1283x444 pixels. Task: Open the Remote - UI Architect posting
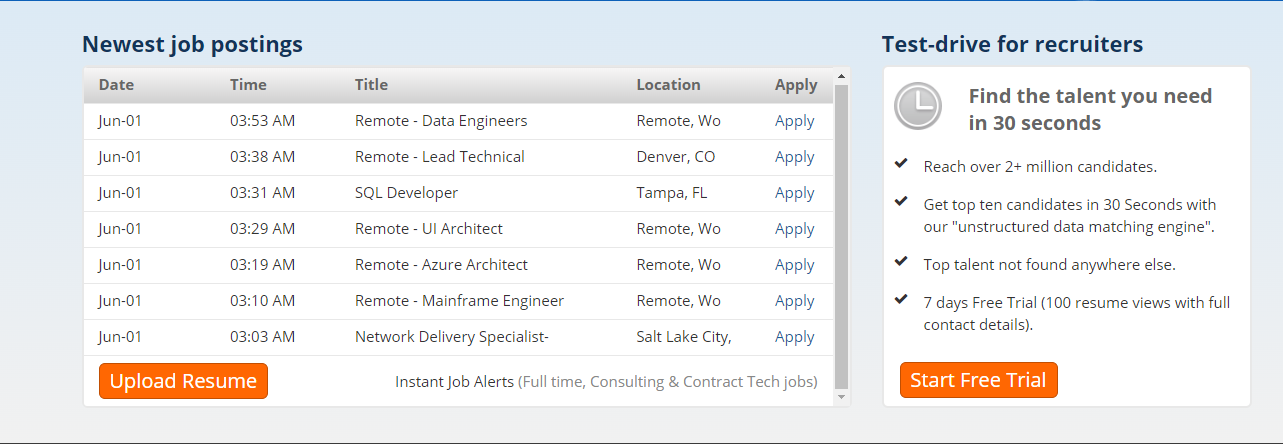click(x=428, y=229)
